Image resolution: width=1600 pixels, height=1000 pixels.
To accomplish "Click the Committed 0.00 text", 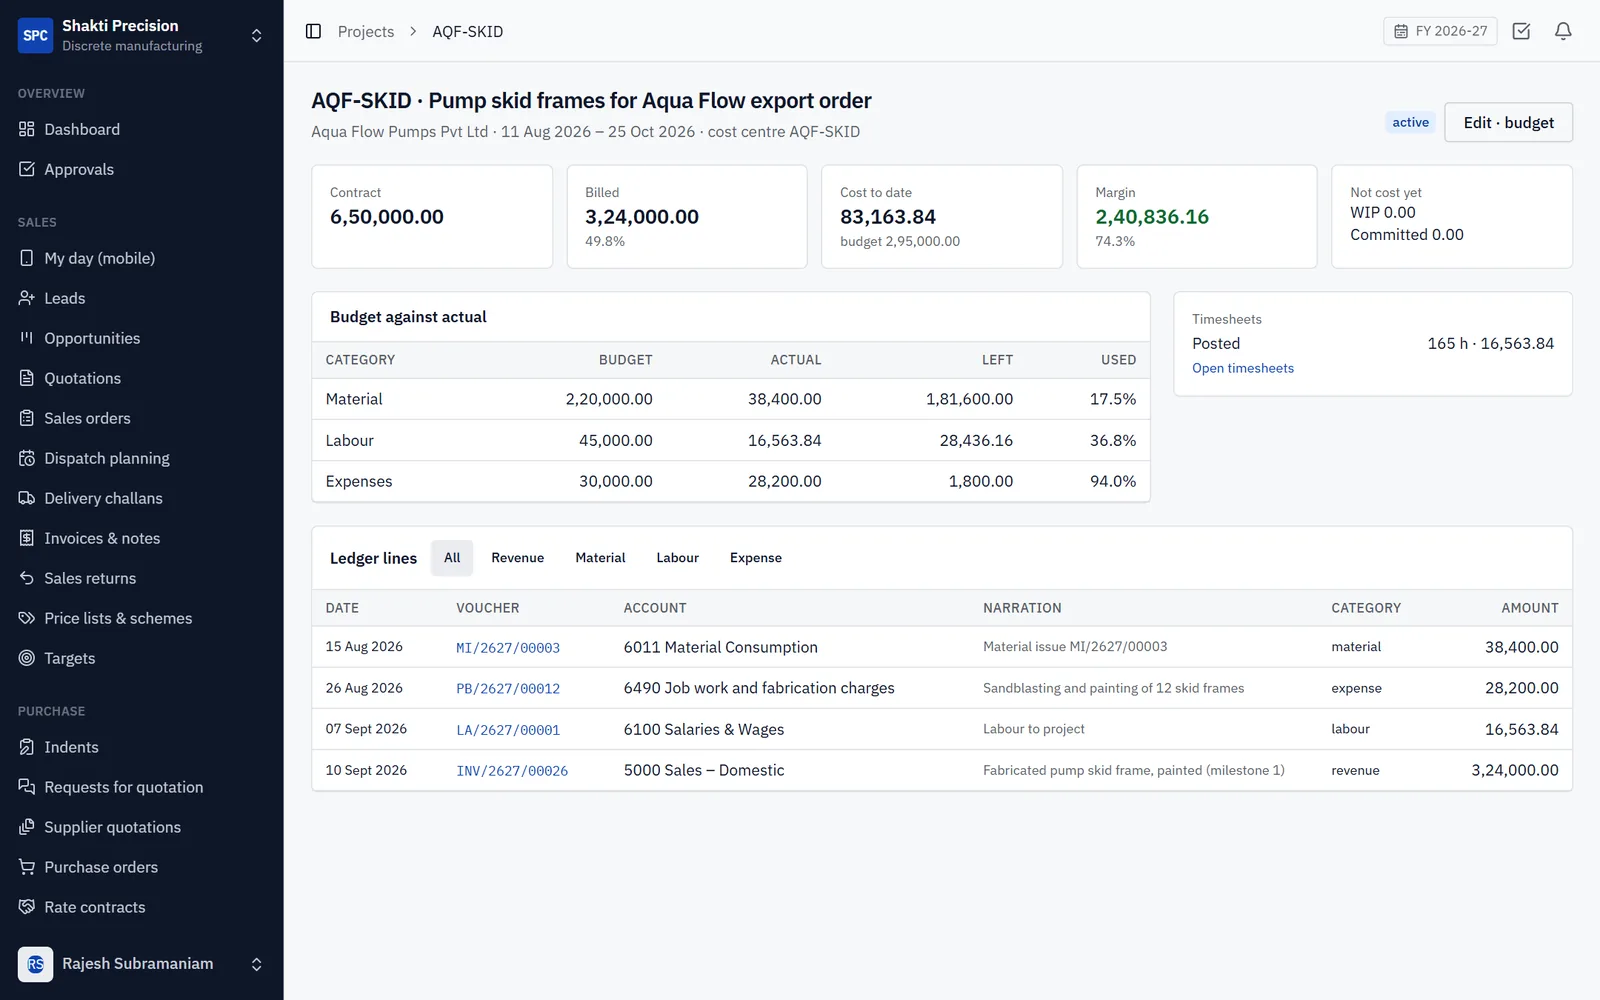I will 1407,234.
